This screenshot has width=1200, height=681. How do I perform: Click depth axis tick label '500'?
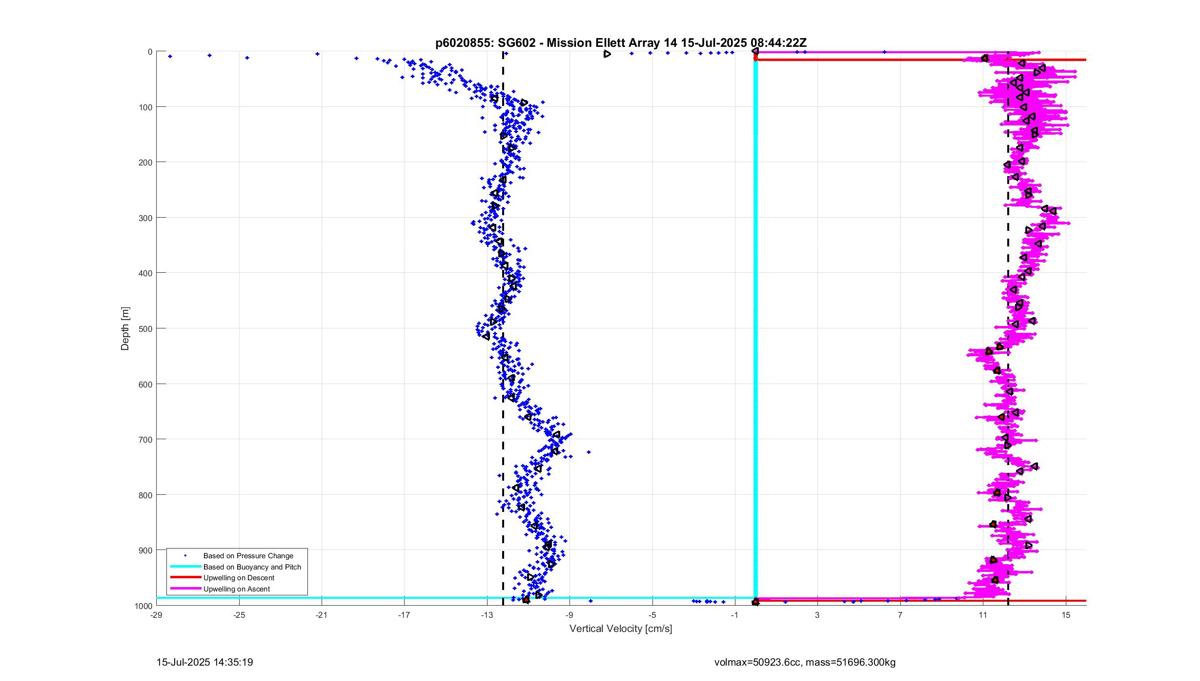(x=145, y=328)
